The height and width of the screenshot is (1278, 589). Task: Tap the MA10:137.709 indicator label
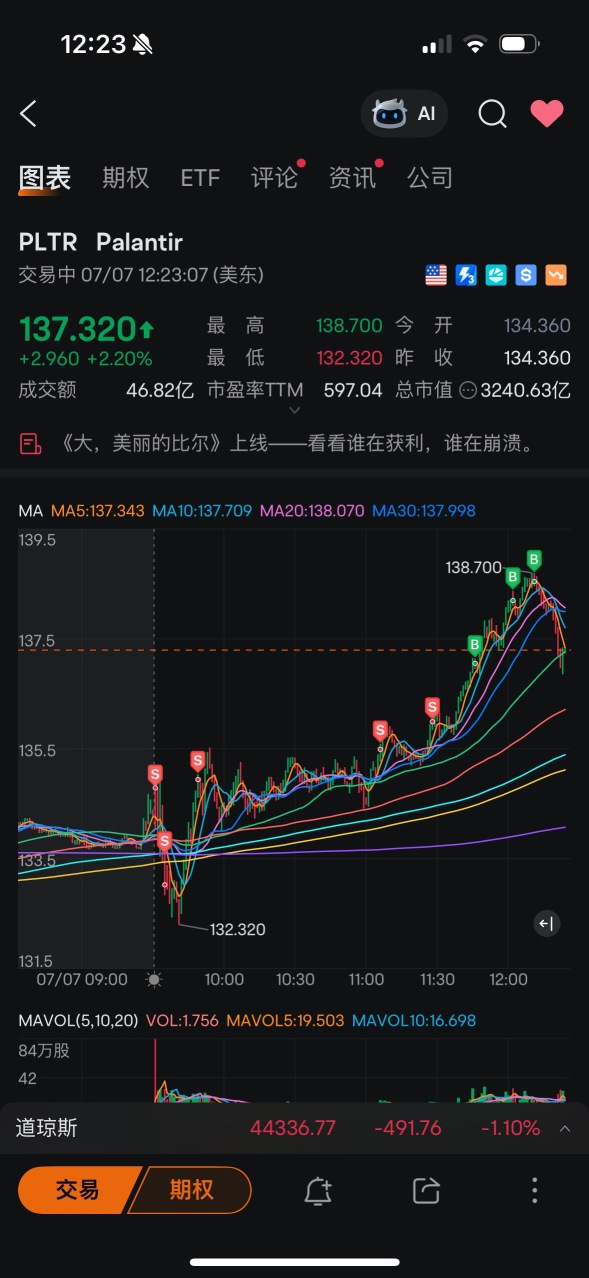tap(203, 511)
